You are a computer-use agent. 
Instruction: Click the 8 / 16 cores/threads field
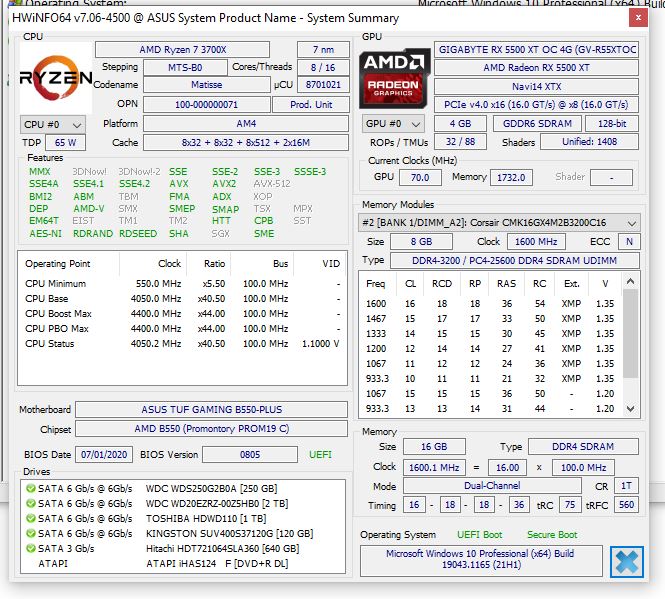coord(323,67)
